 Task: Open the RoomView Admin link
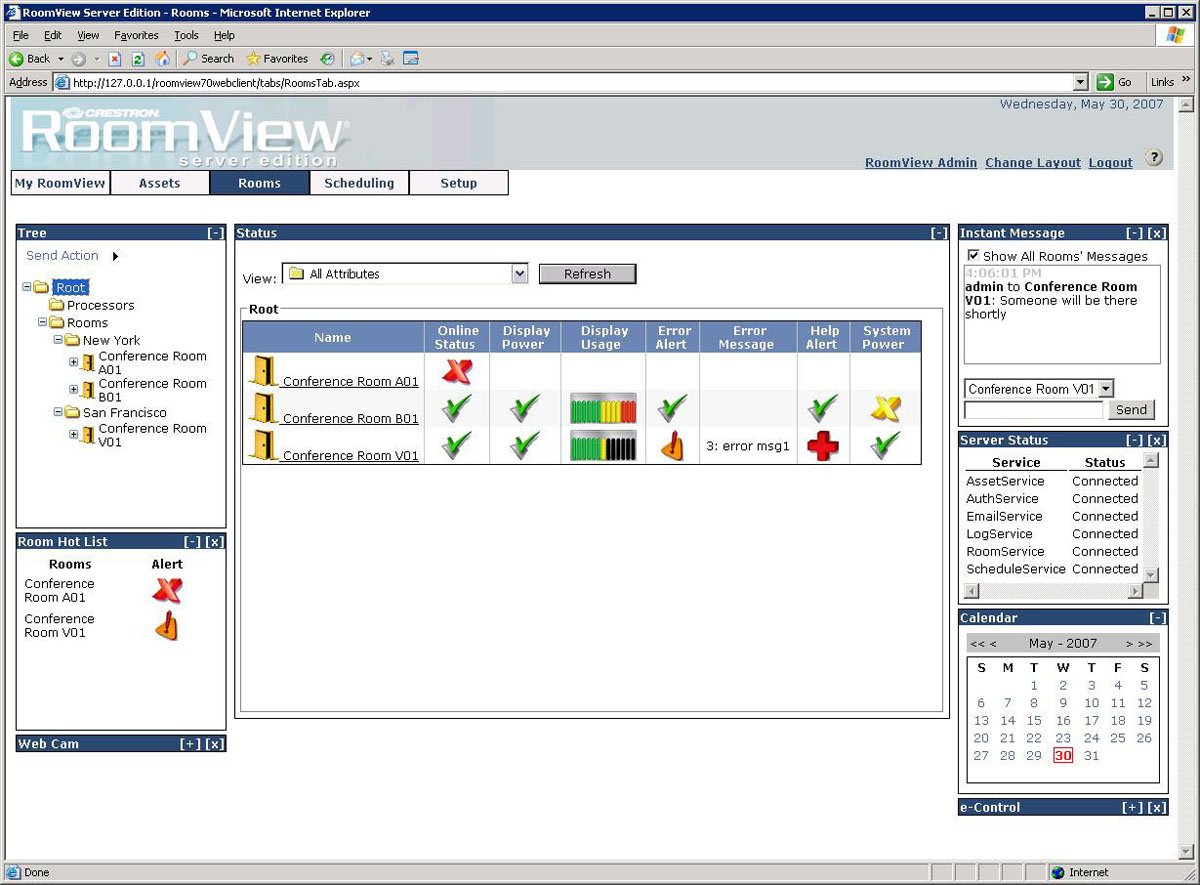920,162
